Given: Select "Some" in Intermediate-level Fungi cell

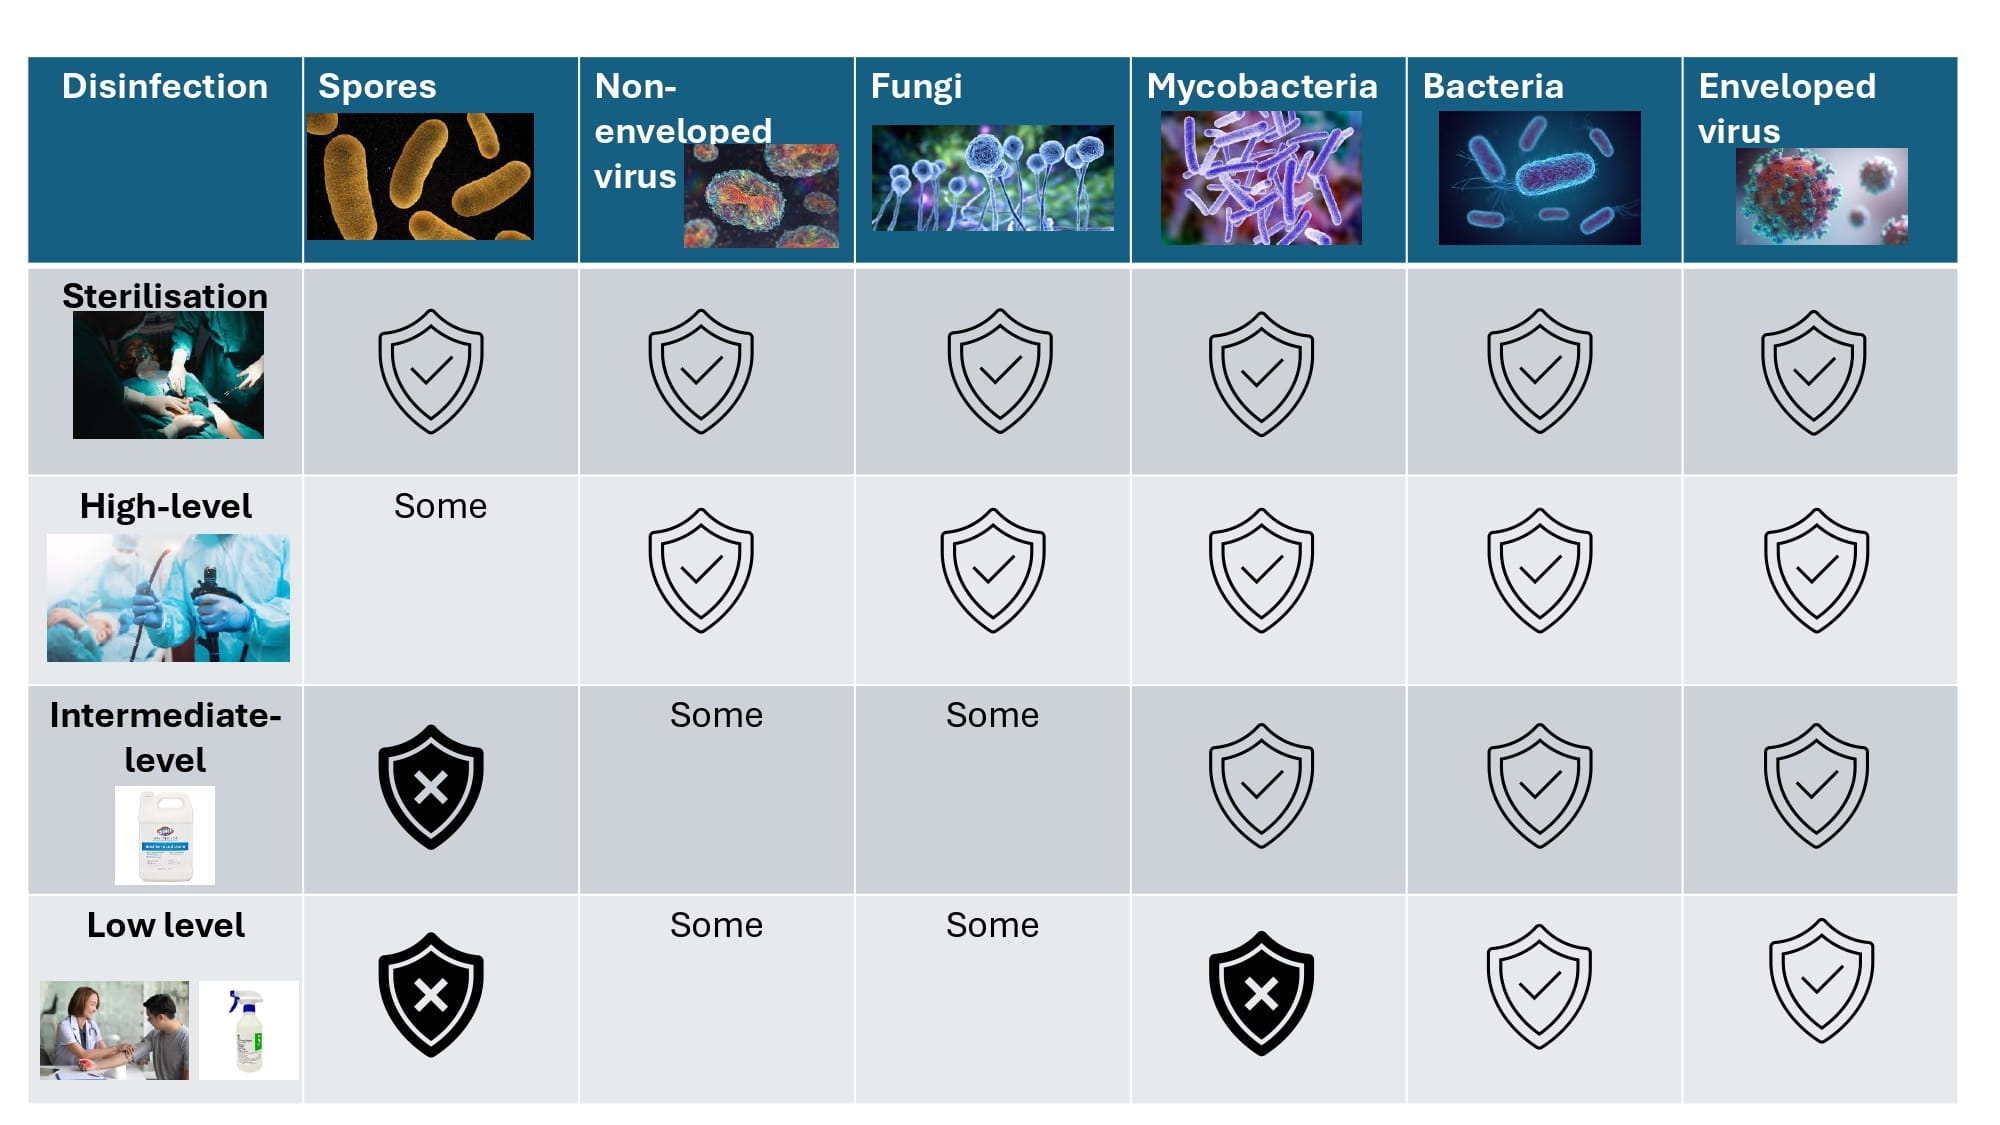Looking at the screenshot, I should coord(992,715).
